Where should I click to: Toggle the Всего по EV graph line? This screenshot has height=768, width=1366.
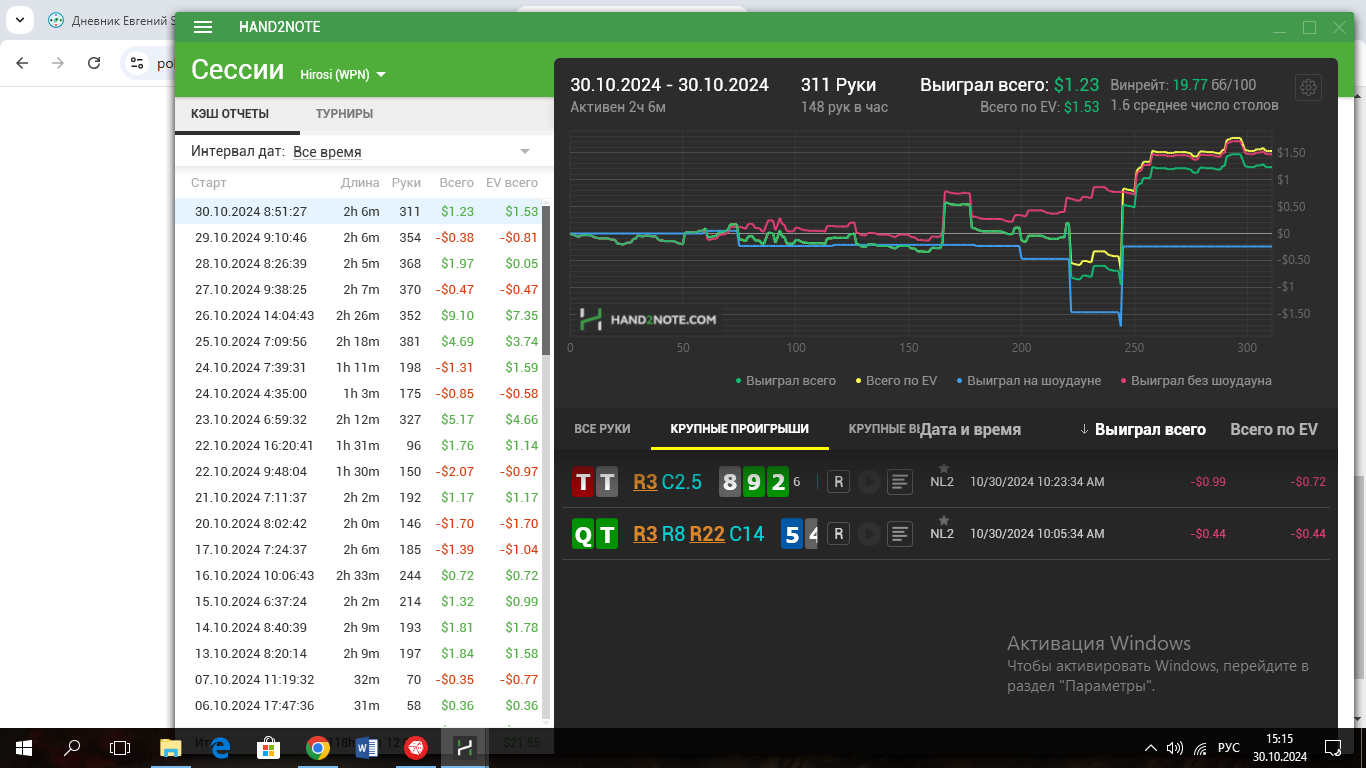(x=896, y=380)
